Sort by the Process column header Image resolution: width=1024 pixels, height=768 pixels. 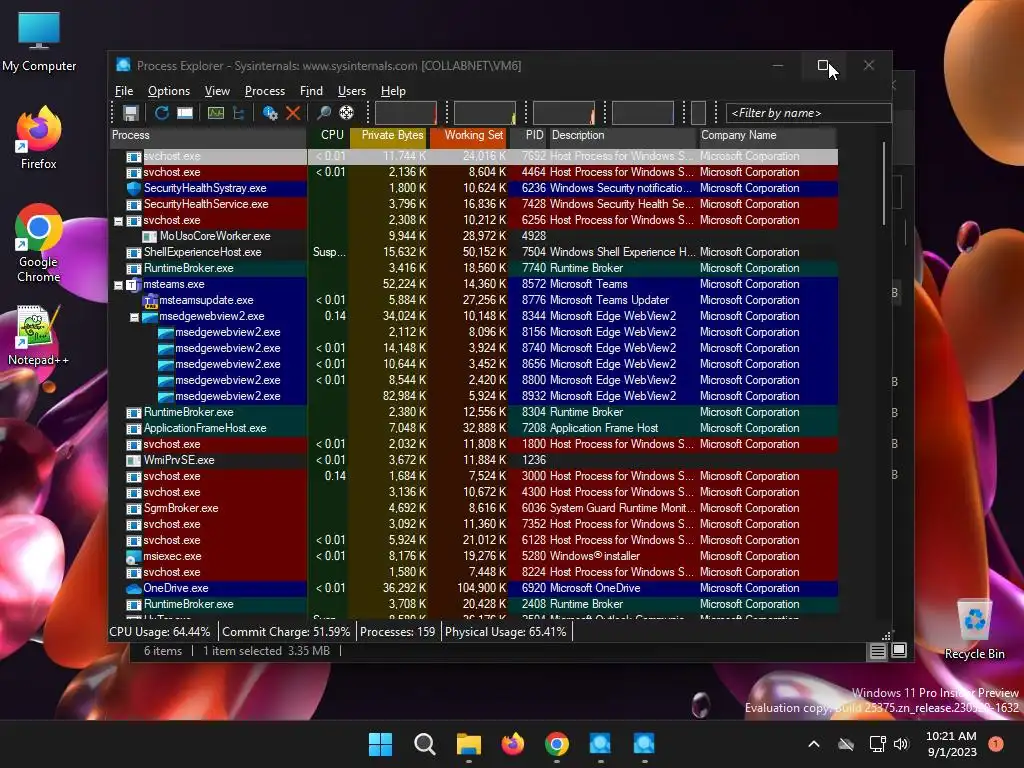pyautogui.click(x=208, y=135)
